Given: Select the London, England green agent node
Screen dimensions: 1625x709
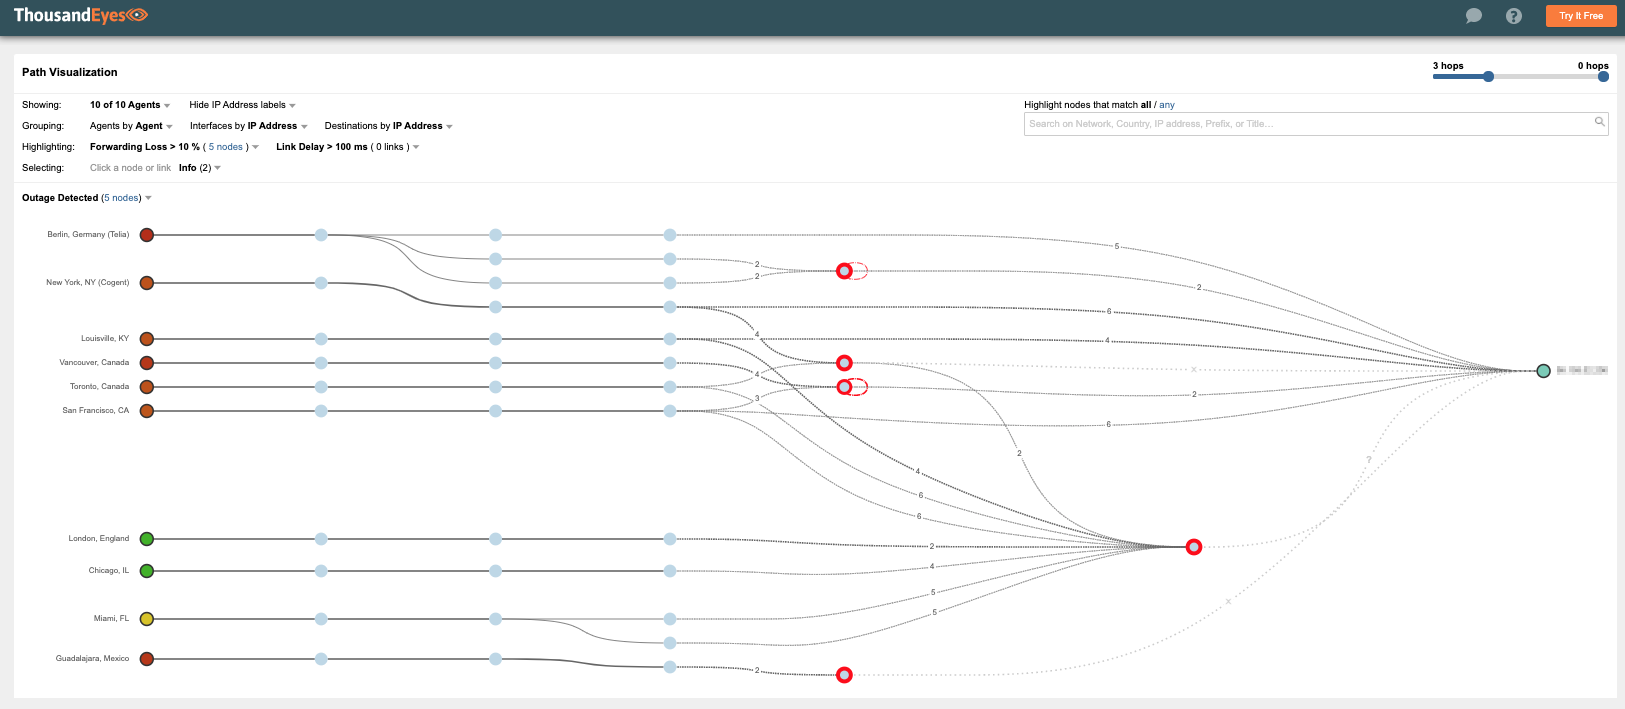Looking at the screenshot, I should (147, 539).
